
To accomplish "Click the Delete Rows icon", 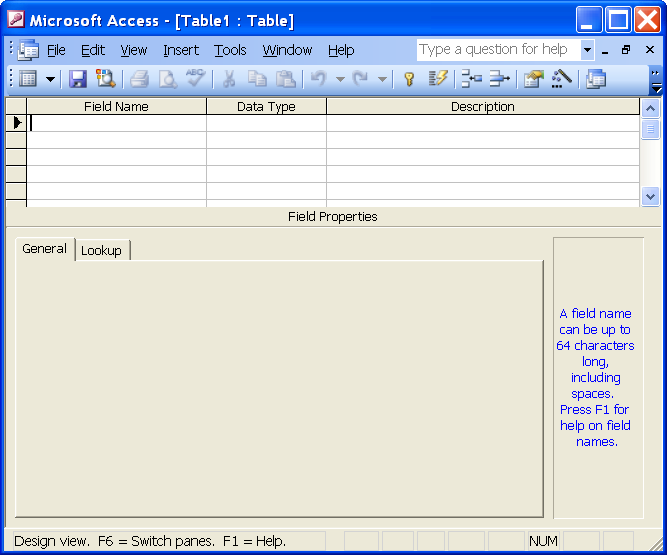I will click(x=499, y=79).
